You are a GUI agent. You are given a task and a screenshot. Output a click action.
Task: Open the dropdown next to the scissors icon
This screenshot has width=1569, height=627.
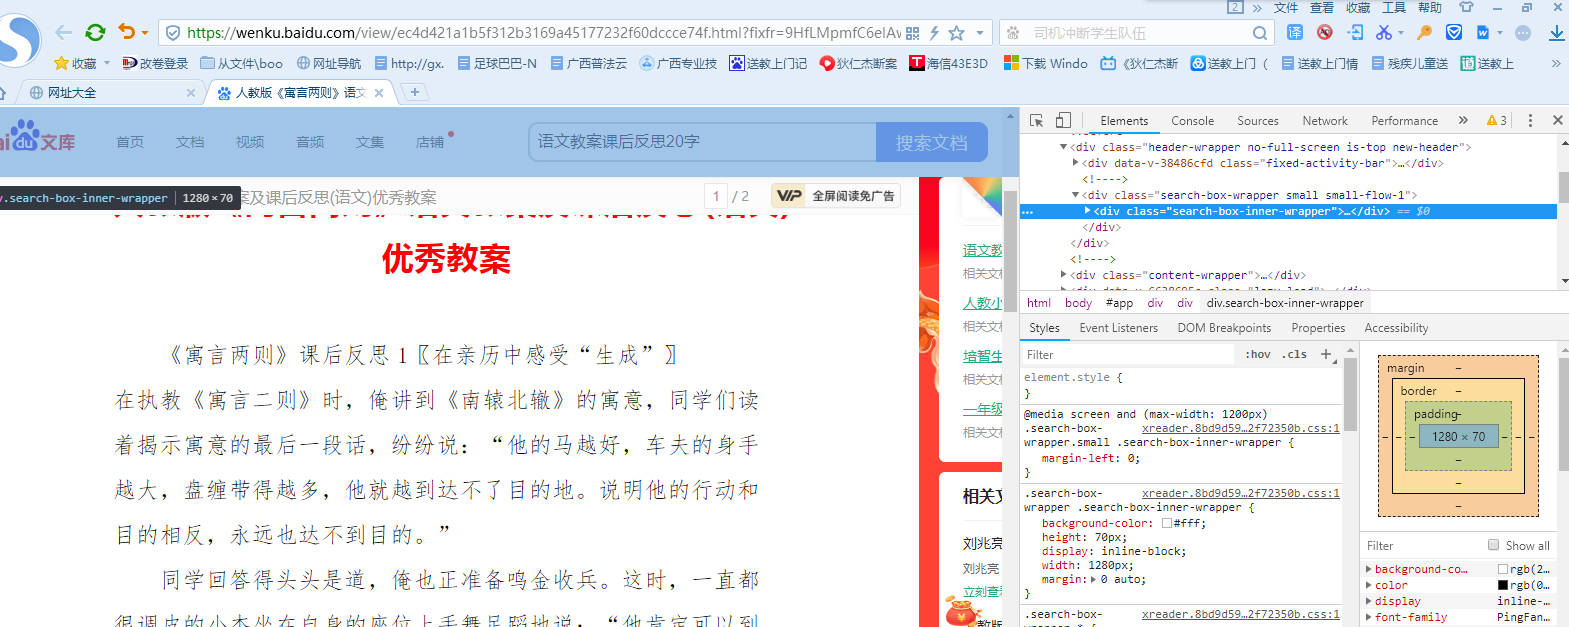tap(1401, 33)
